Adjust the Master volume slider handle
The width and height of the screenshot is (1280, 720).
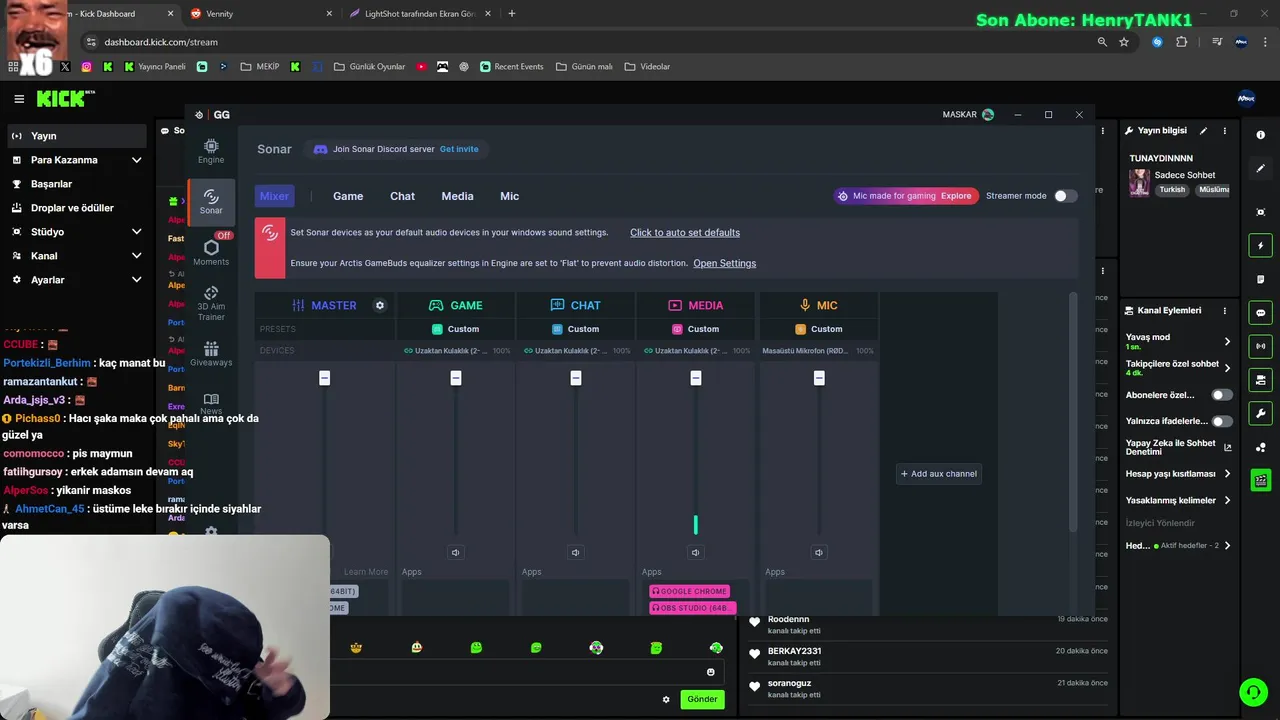[x=324, y=378]
